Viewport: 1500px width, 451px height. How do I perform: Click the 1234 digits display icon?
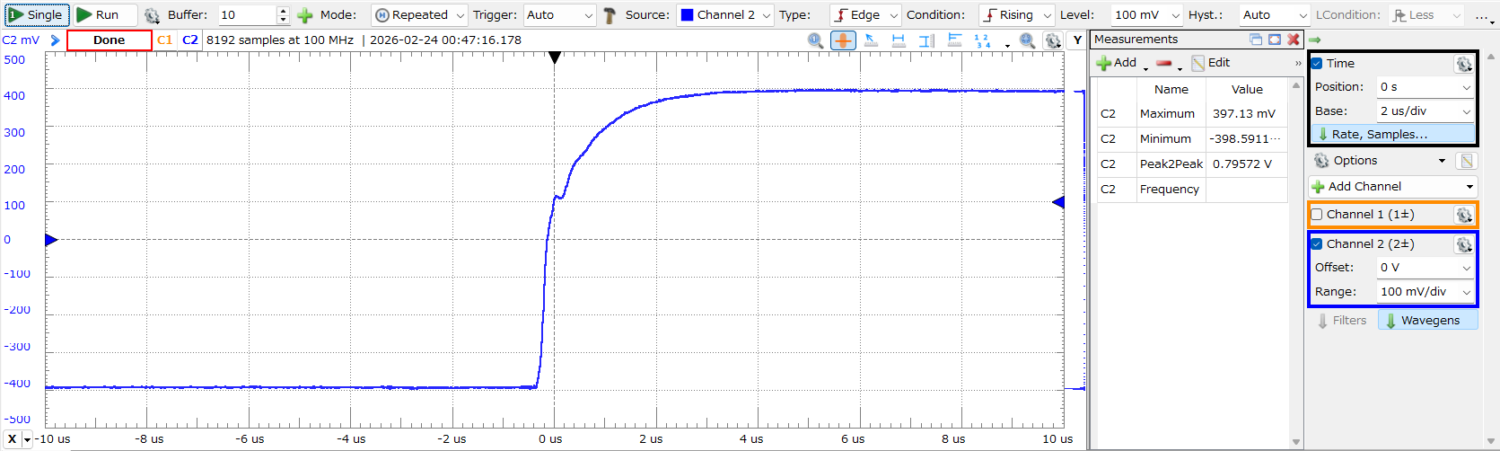pyautogui.click(x=983, y=41)
